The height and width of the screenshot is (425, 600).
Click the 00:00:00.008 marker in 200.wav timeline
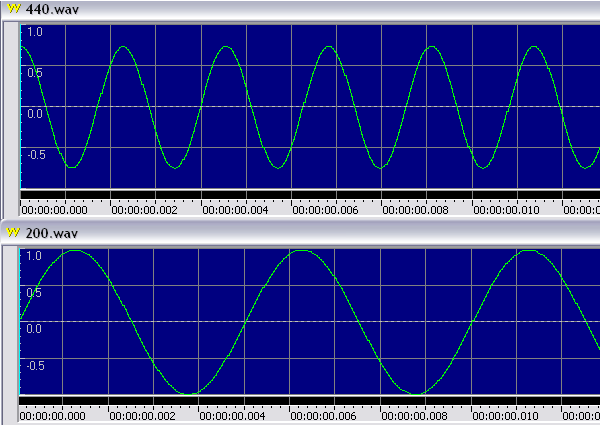point(416,416)
